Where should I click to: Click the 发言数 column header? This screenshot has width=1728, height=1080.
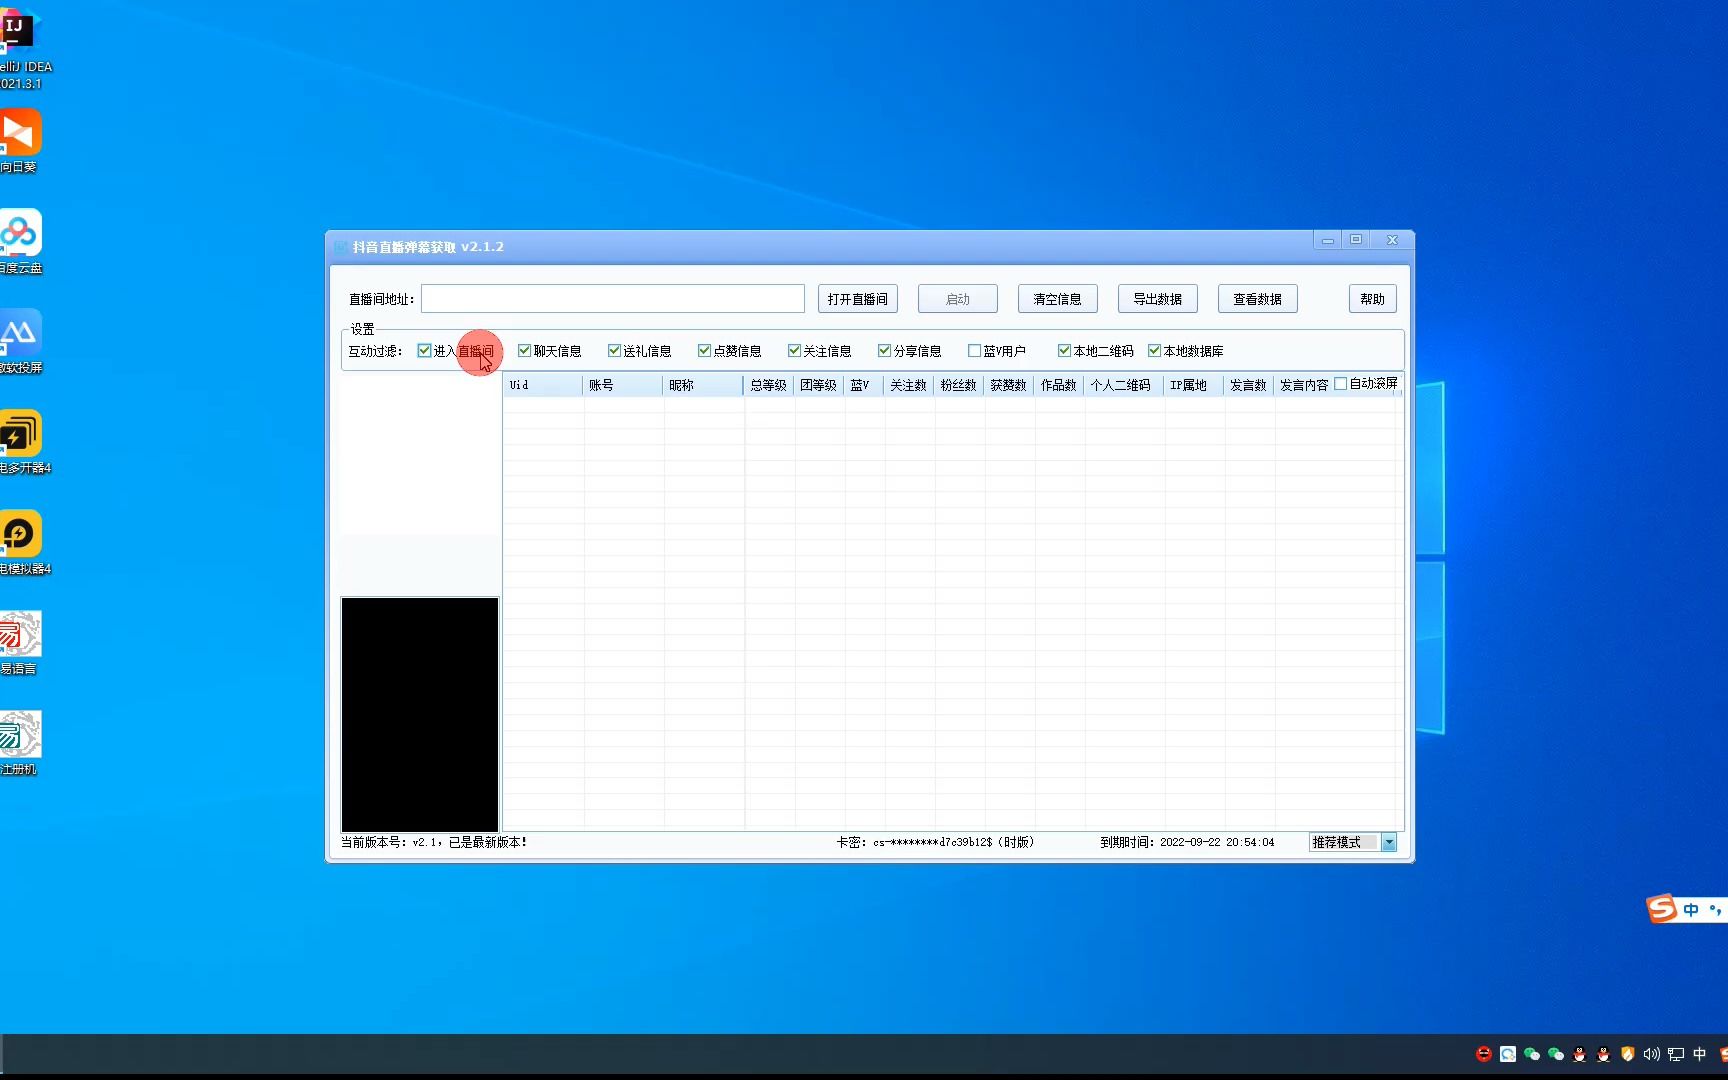pos(1249,385)
